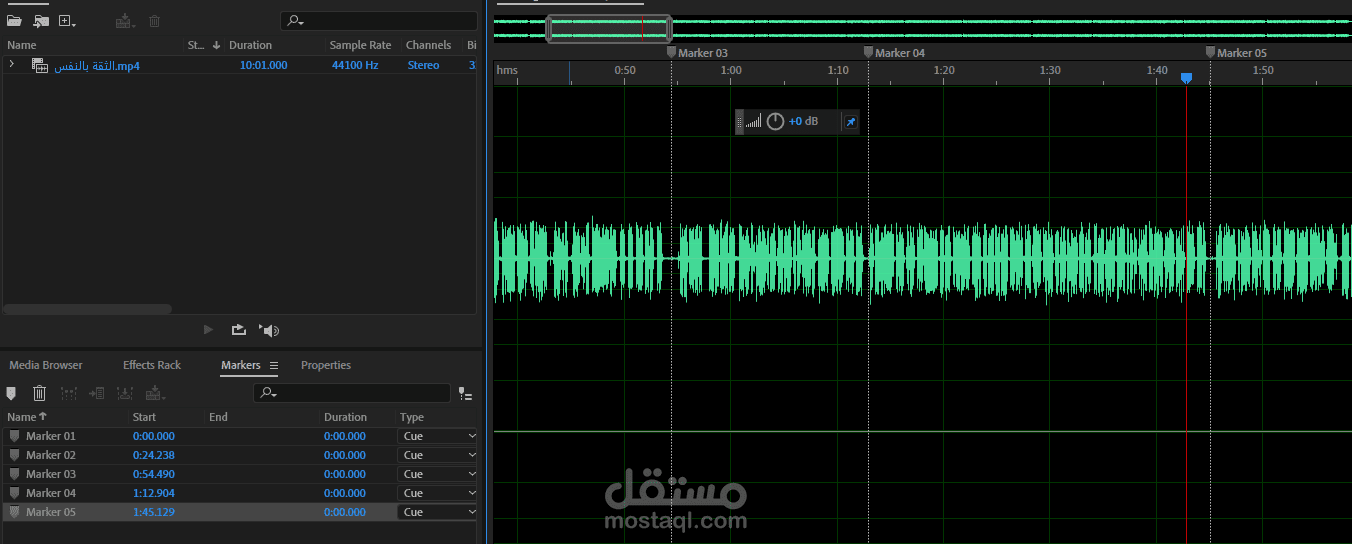Select Marker 02 row in Markers list
The width and height of the screenshot is (1352, 544).
(x=241, y=455)
